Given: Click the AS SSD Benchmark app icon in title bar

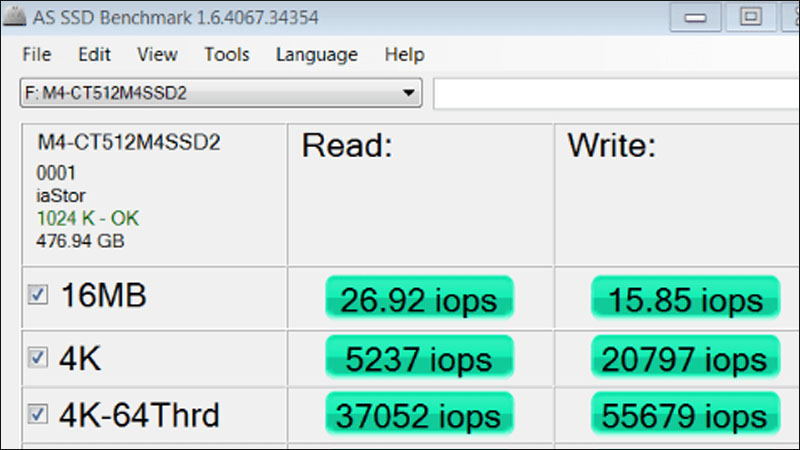Looking at the screenshot, I should click(14, 16).
